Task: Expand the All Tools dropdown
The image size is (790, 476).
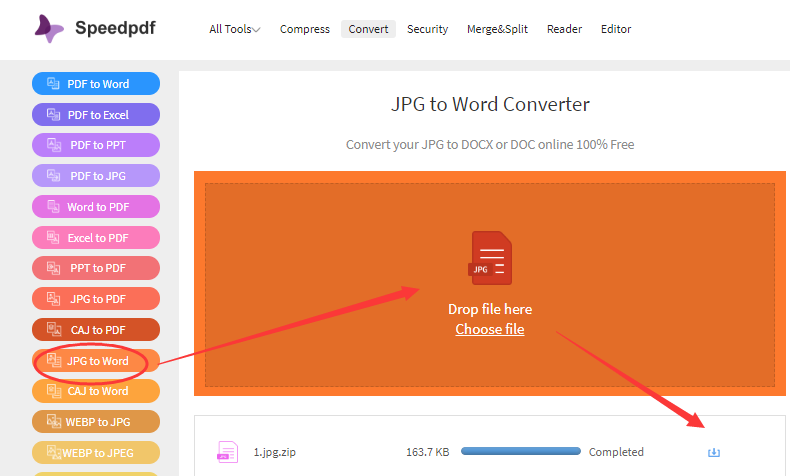Action: 235,29
